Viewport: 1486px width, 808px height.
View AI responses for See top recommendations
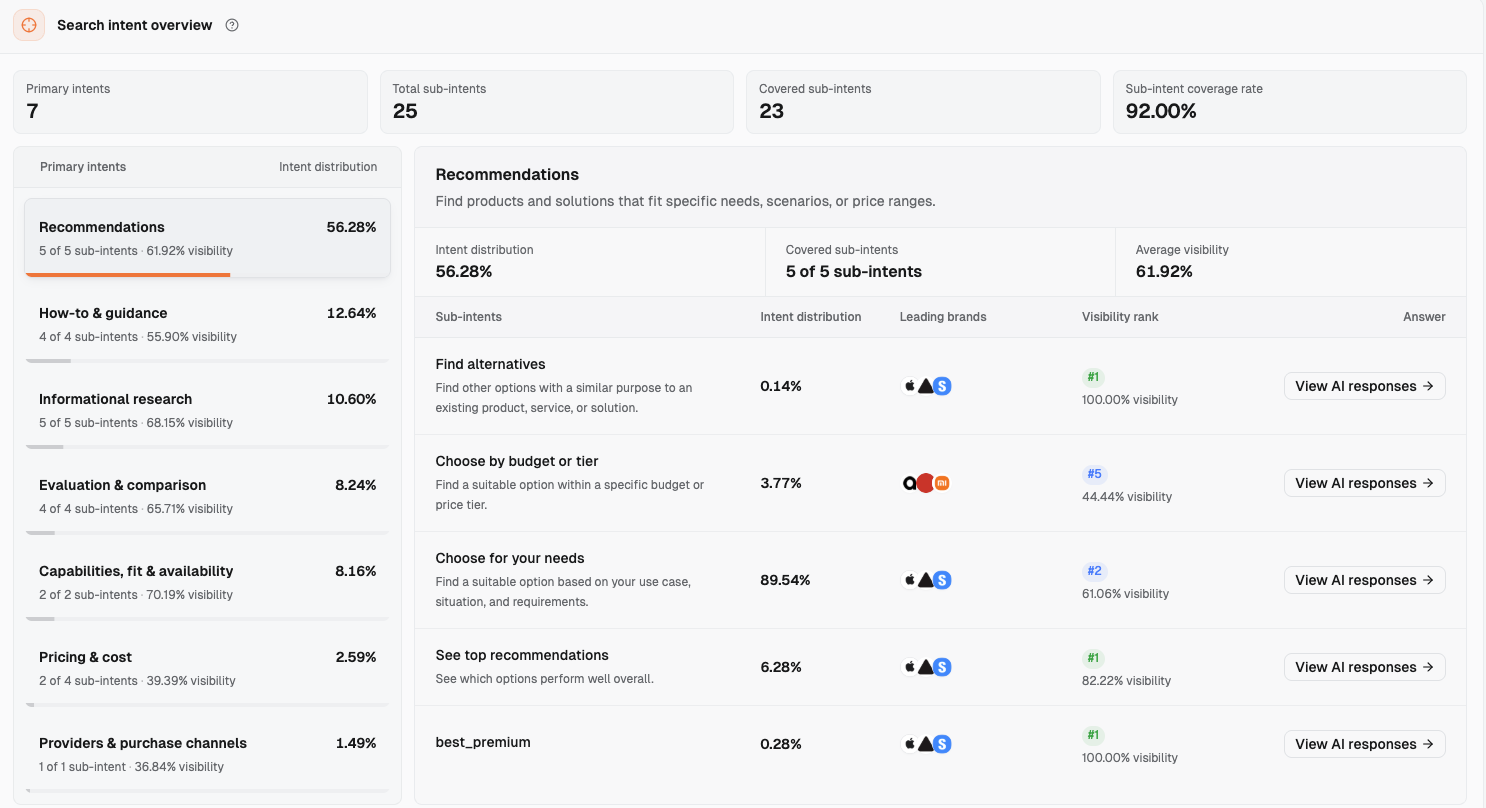[1365, 667]
